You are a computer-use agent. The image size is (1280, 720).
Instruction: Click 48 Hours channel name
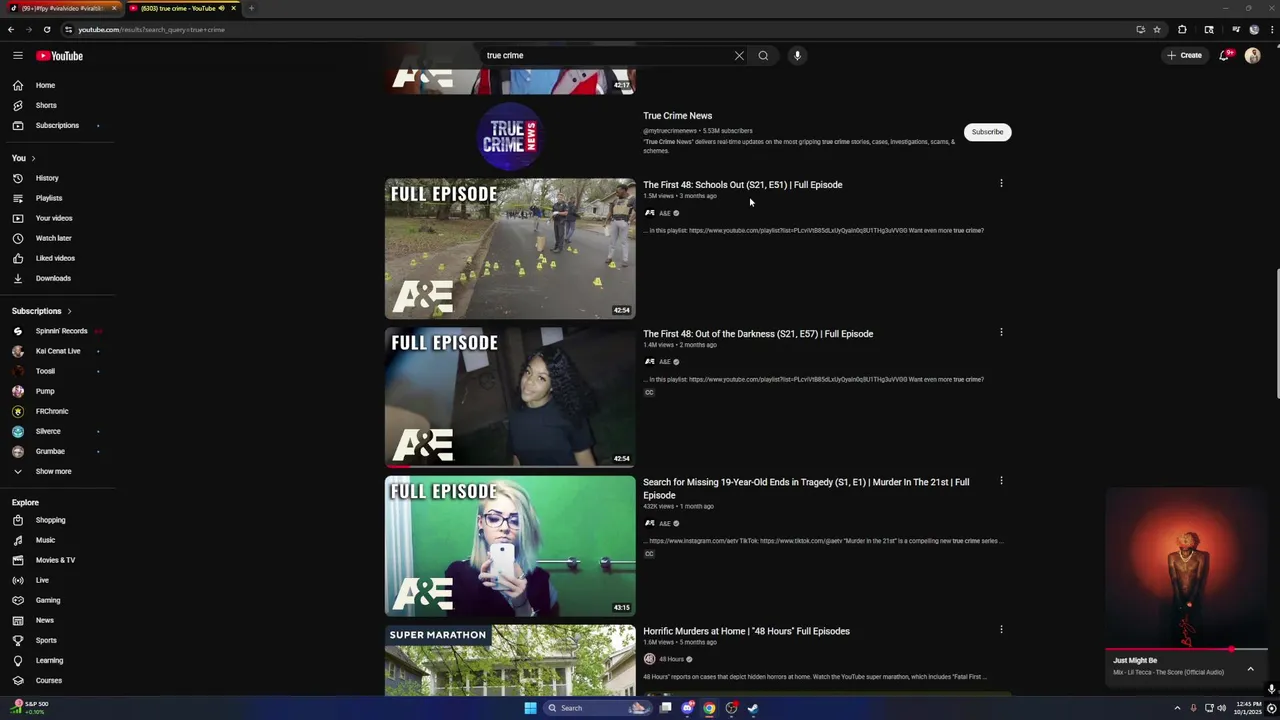coord(671,659)
